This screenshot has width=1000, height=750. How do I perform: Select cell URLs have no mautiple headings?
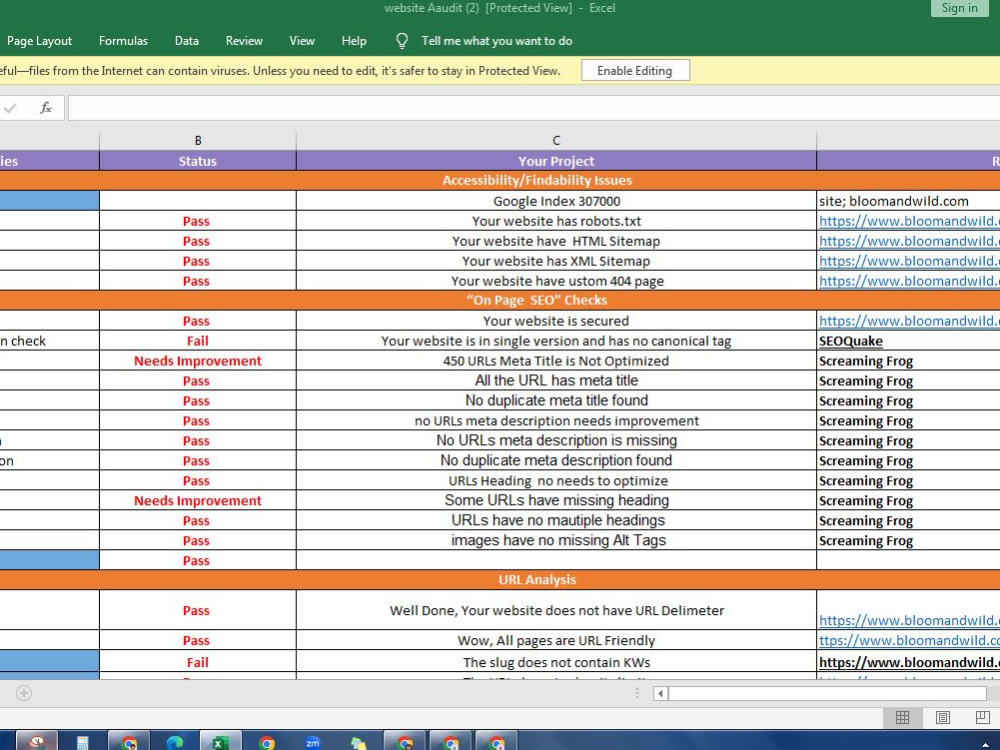pos(556,520)
